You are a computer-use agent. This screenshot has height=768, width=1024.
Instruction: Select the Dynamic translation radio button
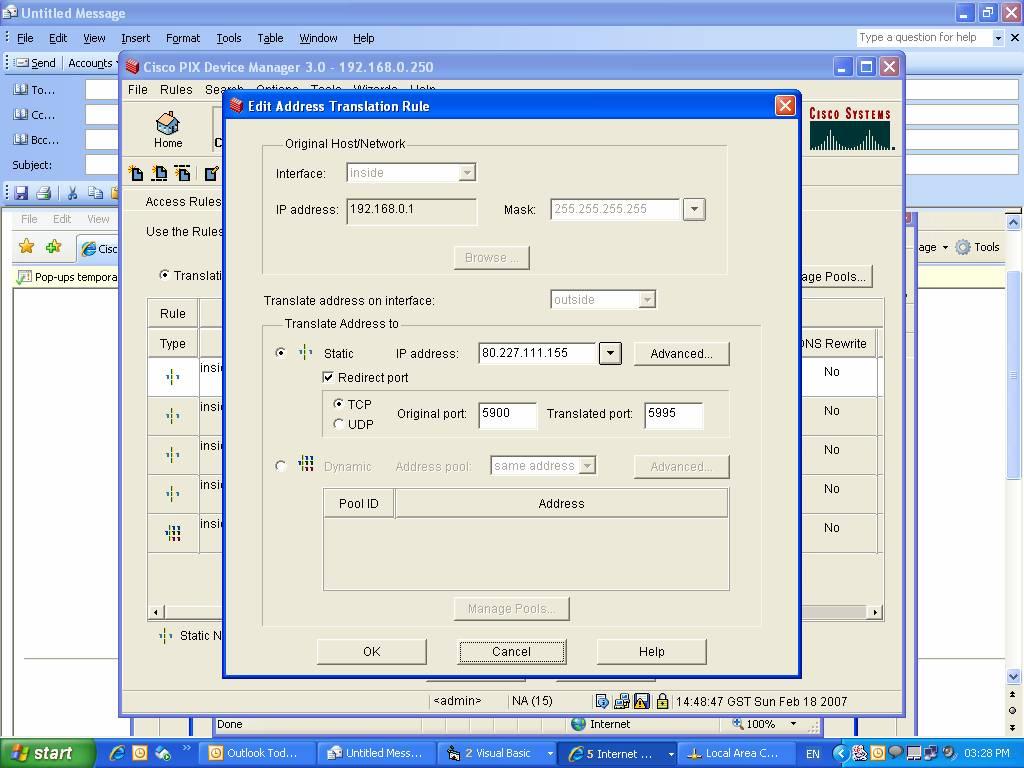(281, 466)
